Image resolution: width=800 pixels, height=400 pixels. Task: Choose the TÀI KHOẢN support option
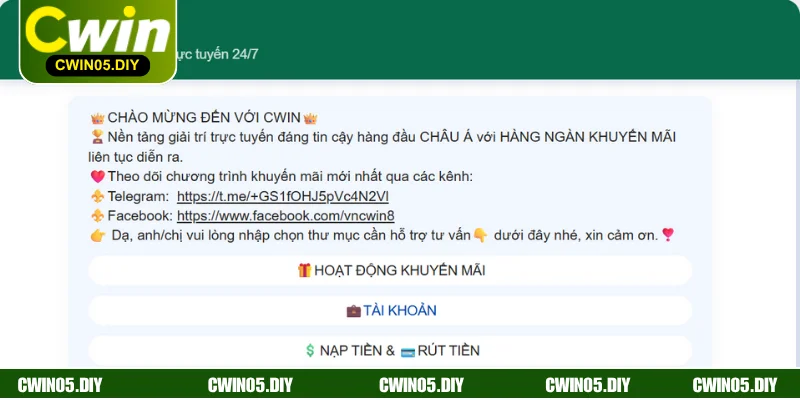390,310
